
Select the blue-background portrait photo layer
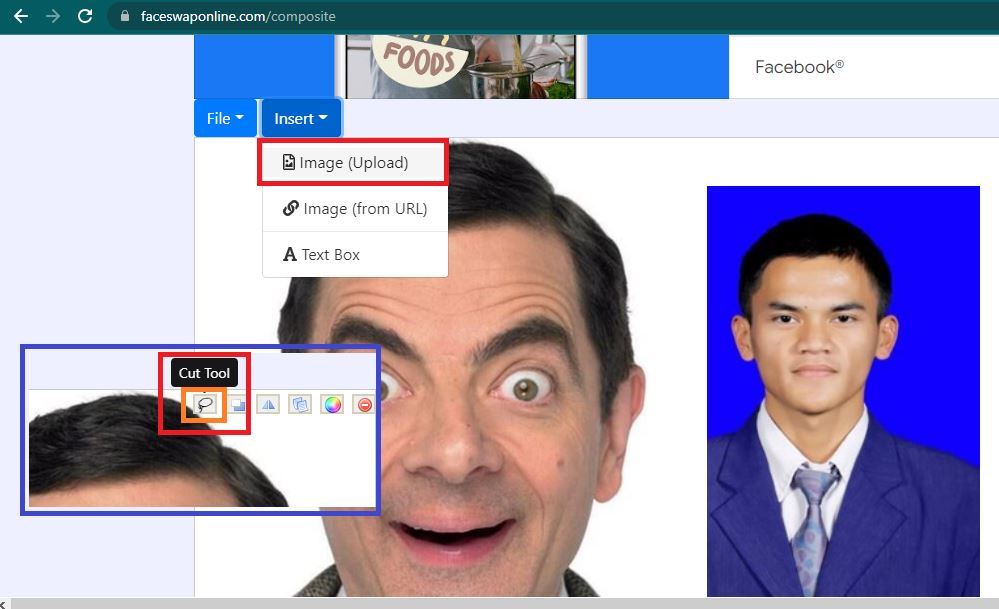click(843, 391)
